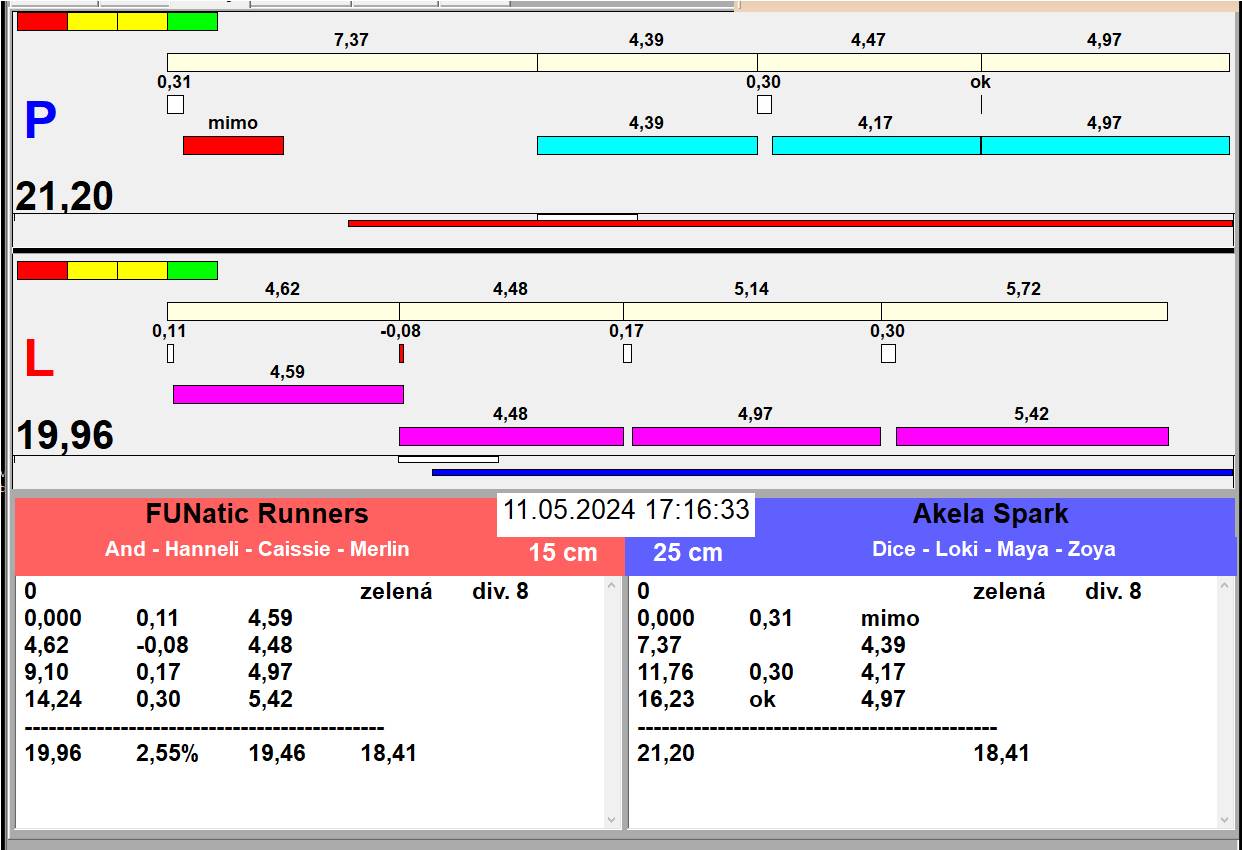Click the timestamp 11.05.2024 17:16:33
The height and width of the screenshot is (850, 1242).
tap(626, 510)
